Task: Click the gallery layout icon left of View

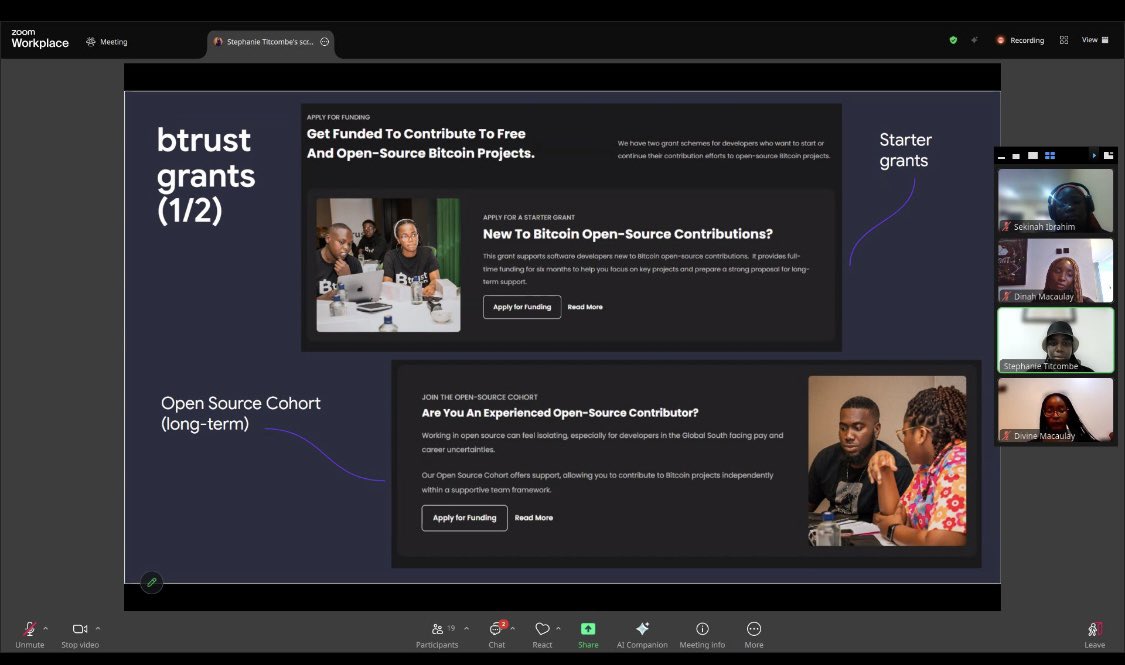Action: [1064, 40]
